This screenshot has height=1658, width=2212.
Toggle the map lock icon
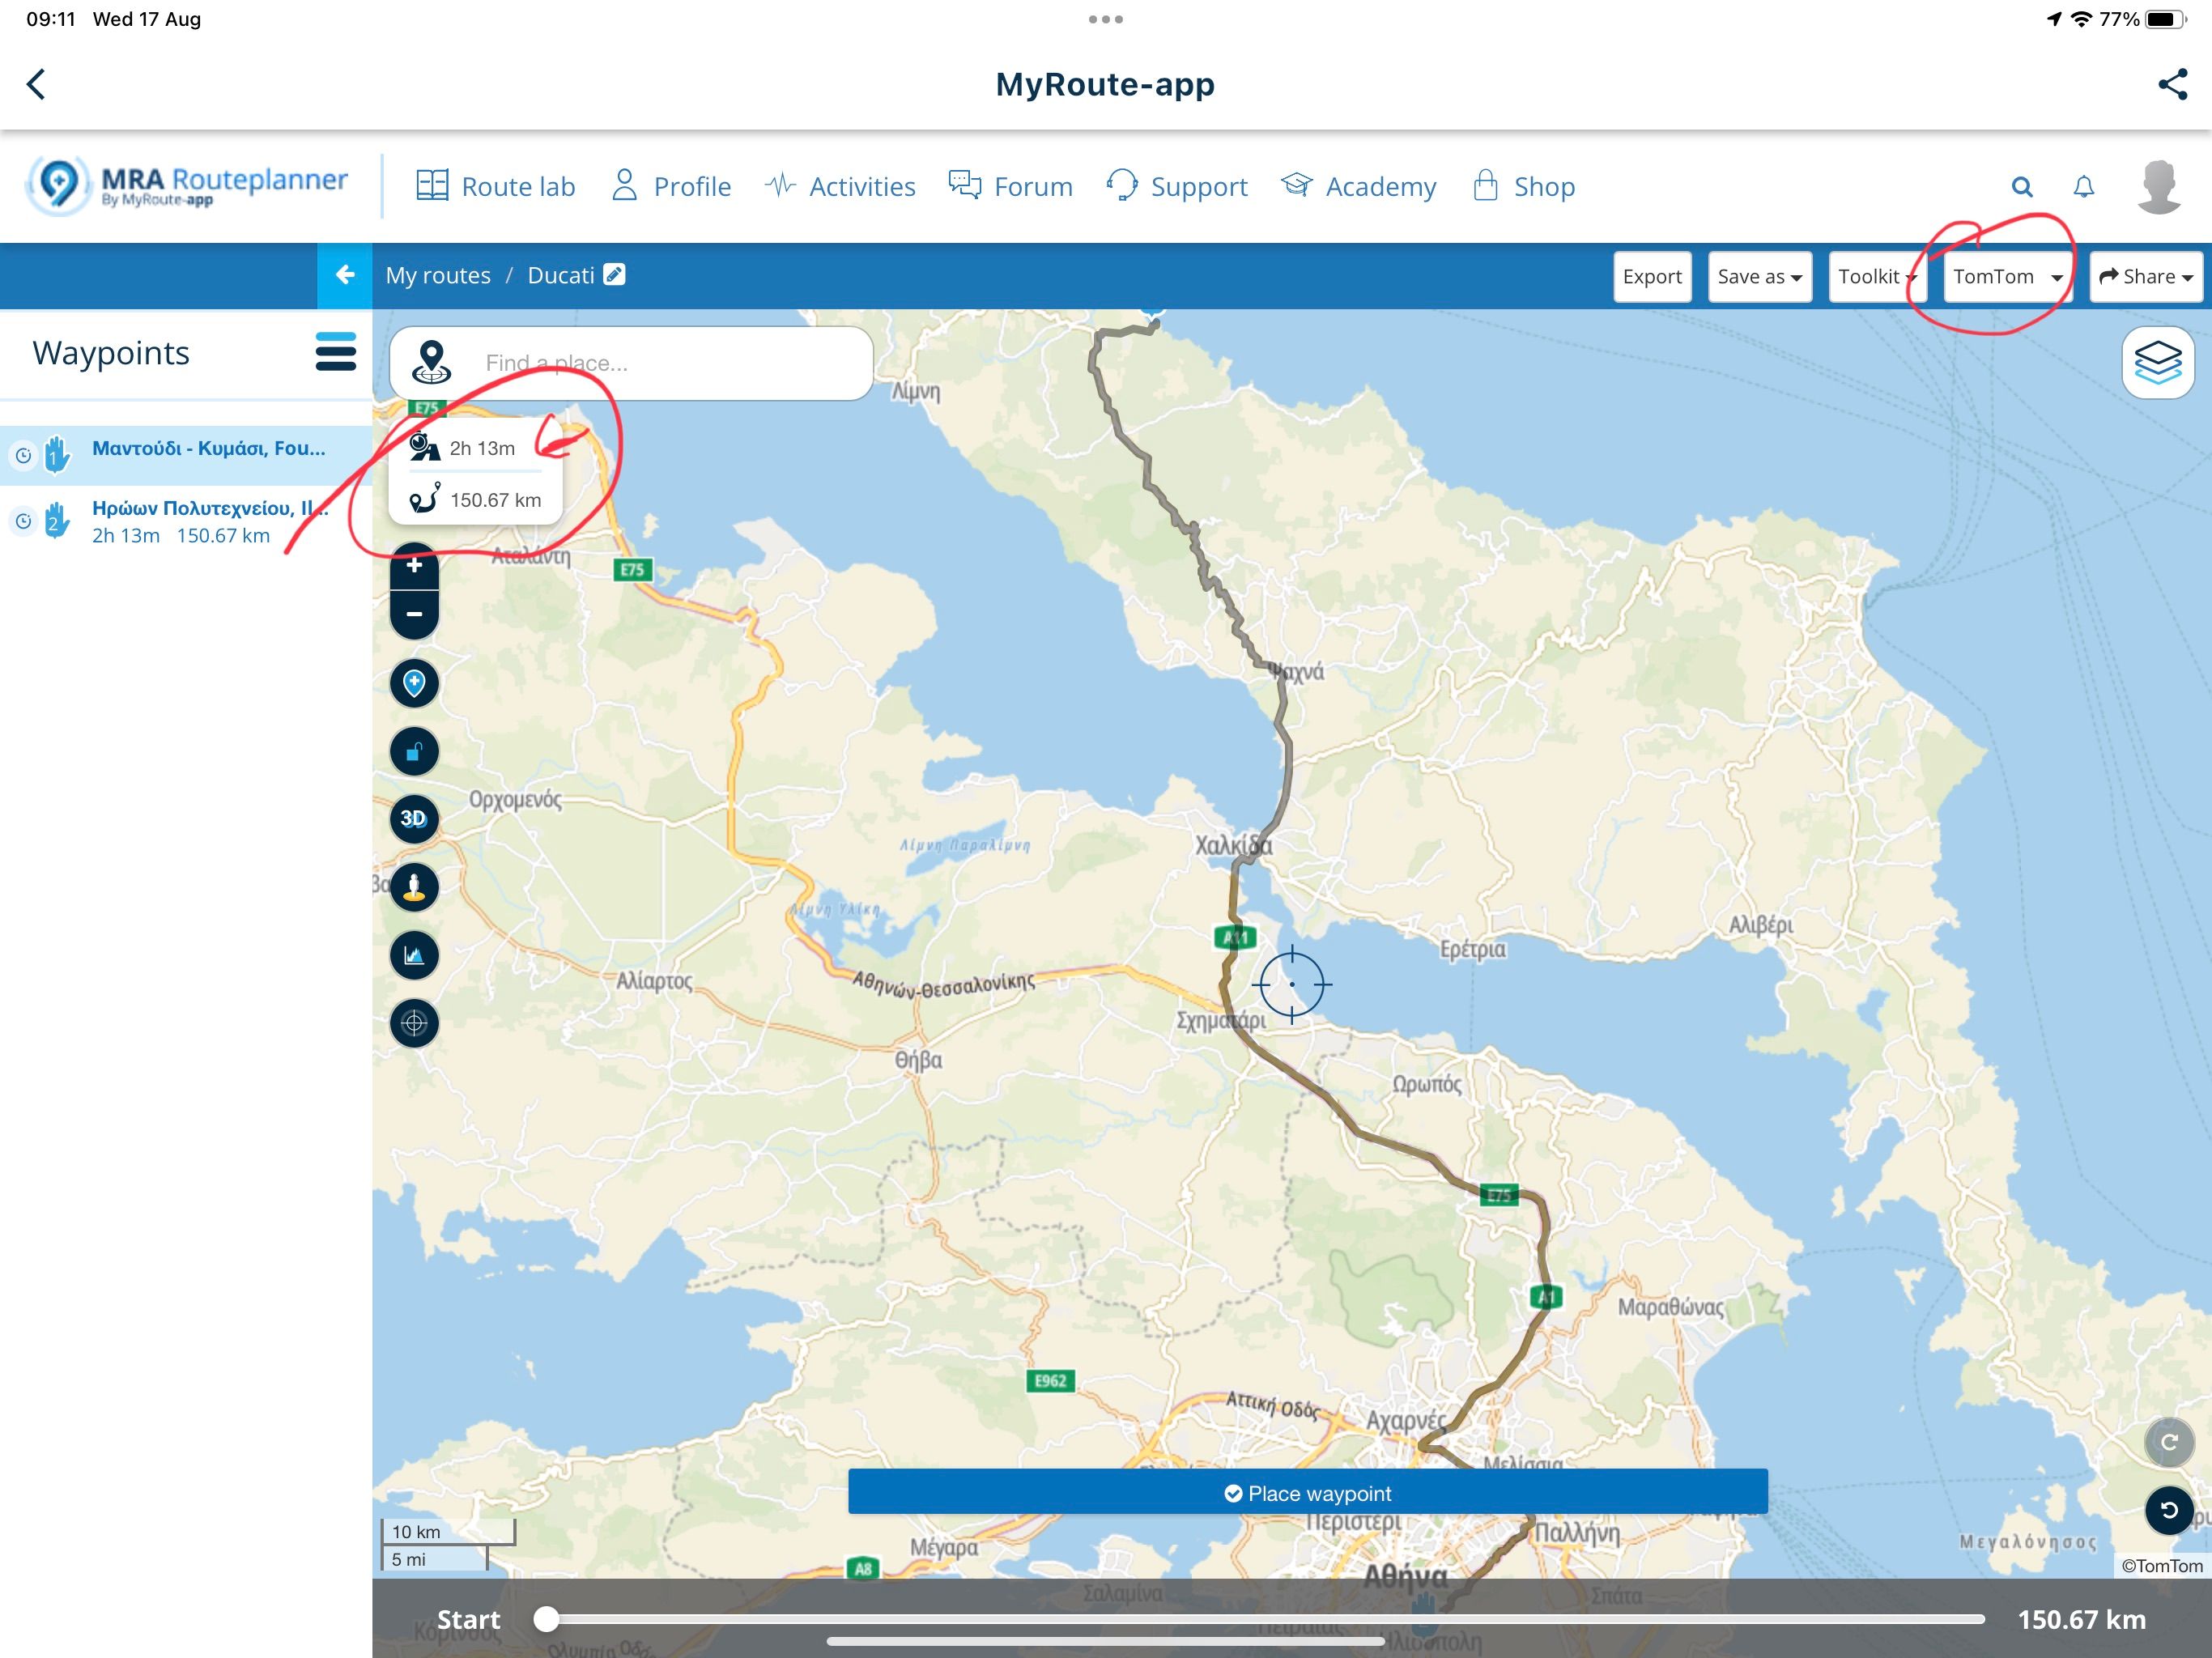point(414,752)
